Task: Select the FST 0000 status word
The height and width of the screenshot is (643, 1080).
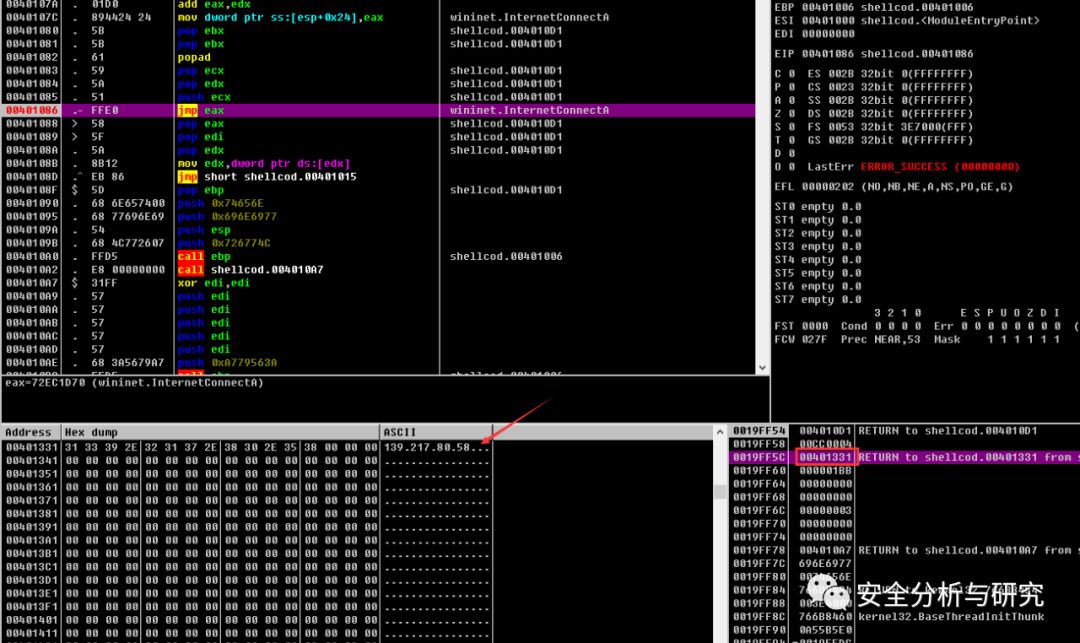Action: point(801,326)
